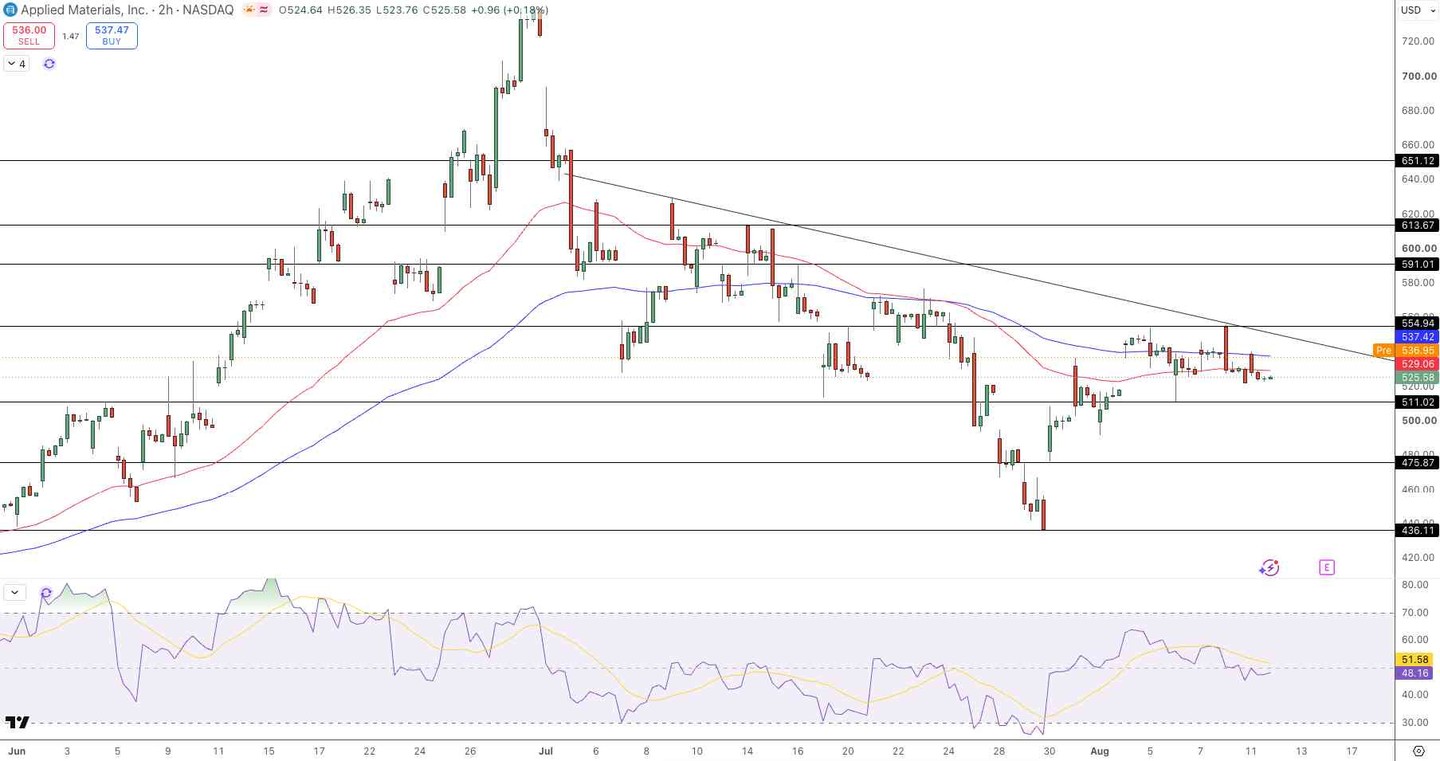Click the red 529.06 moving average label
The image size is (1440, 761).
[1418, 364]
